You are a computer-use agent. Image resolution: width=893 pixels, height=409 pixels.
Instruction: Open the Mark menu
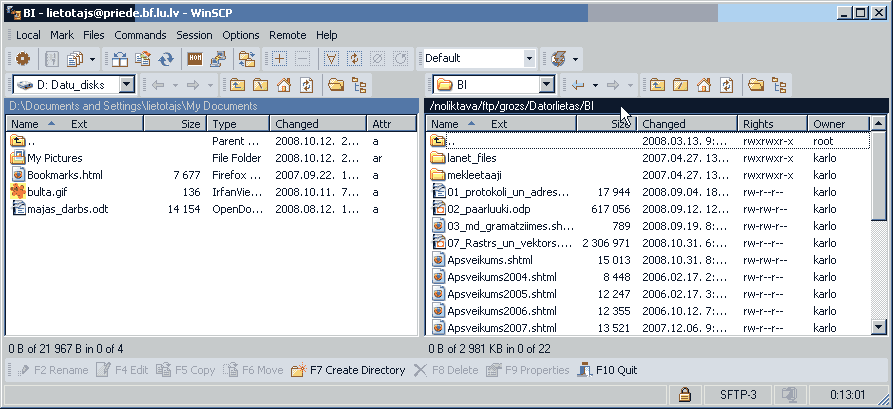point(62,35)
